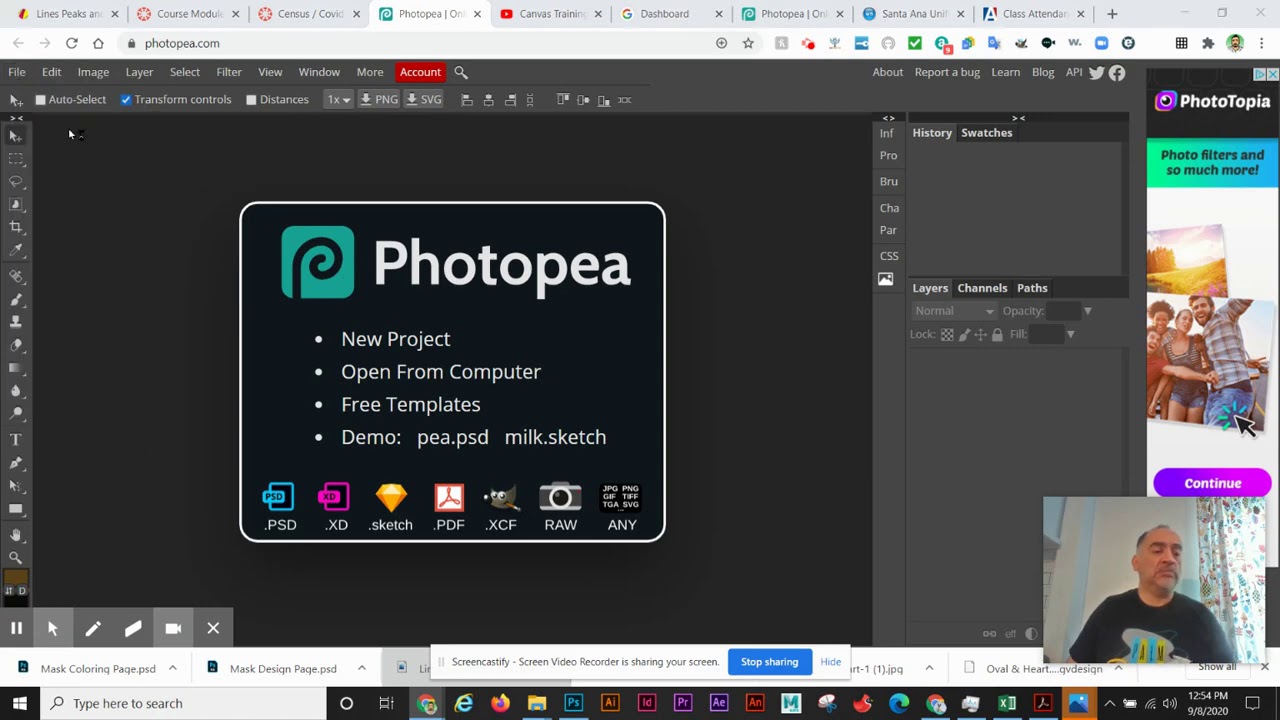Image resolution: width=1280 pixels, height=720 pixels.
Task: Click Open From Computer link
Action: click(441, 372)
